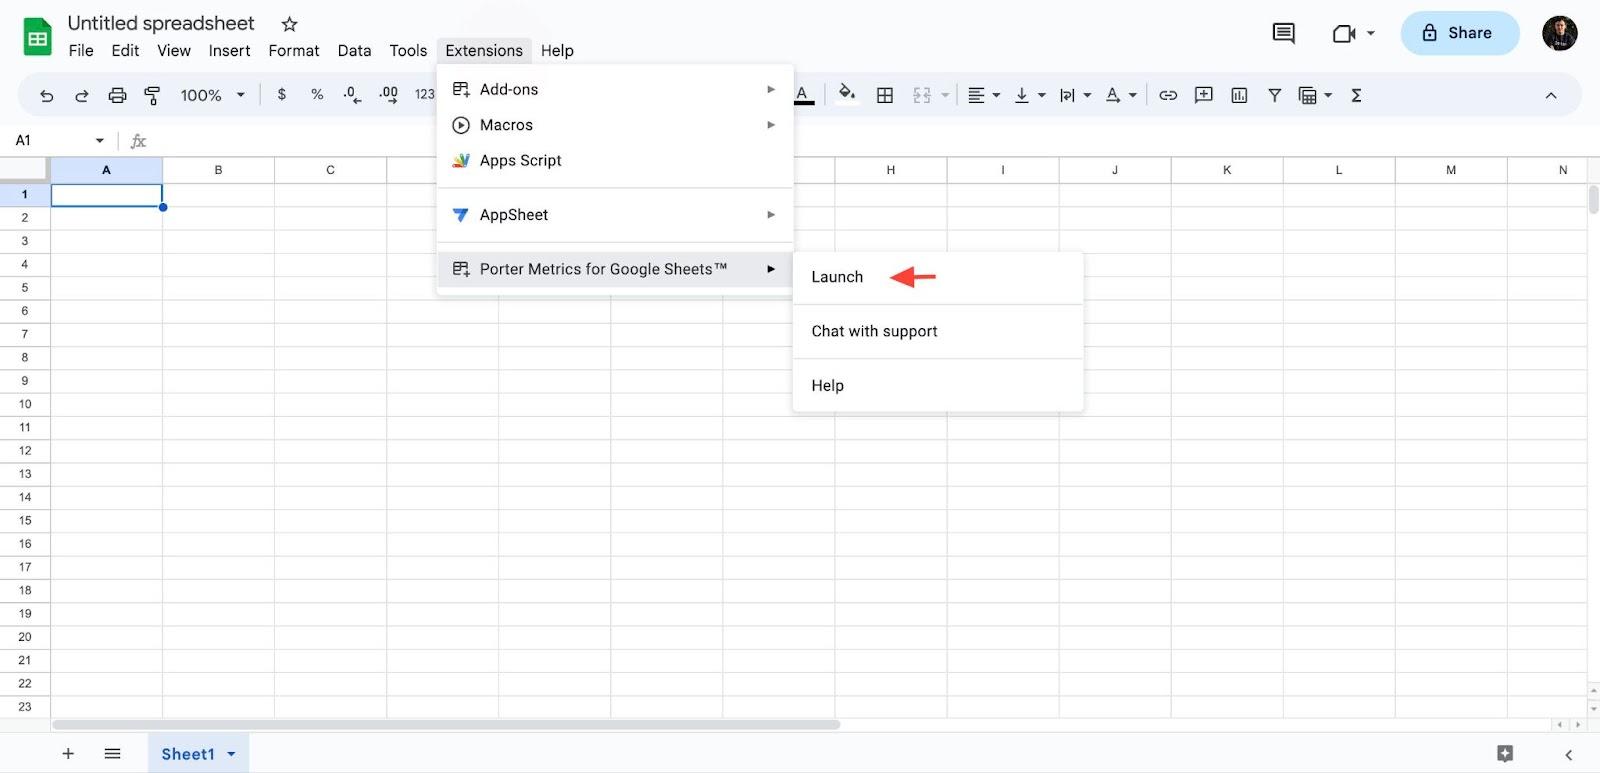Viewport: 1600px width, 773px height.
Task: Open the Insert menu
Action: (229, 50)
